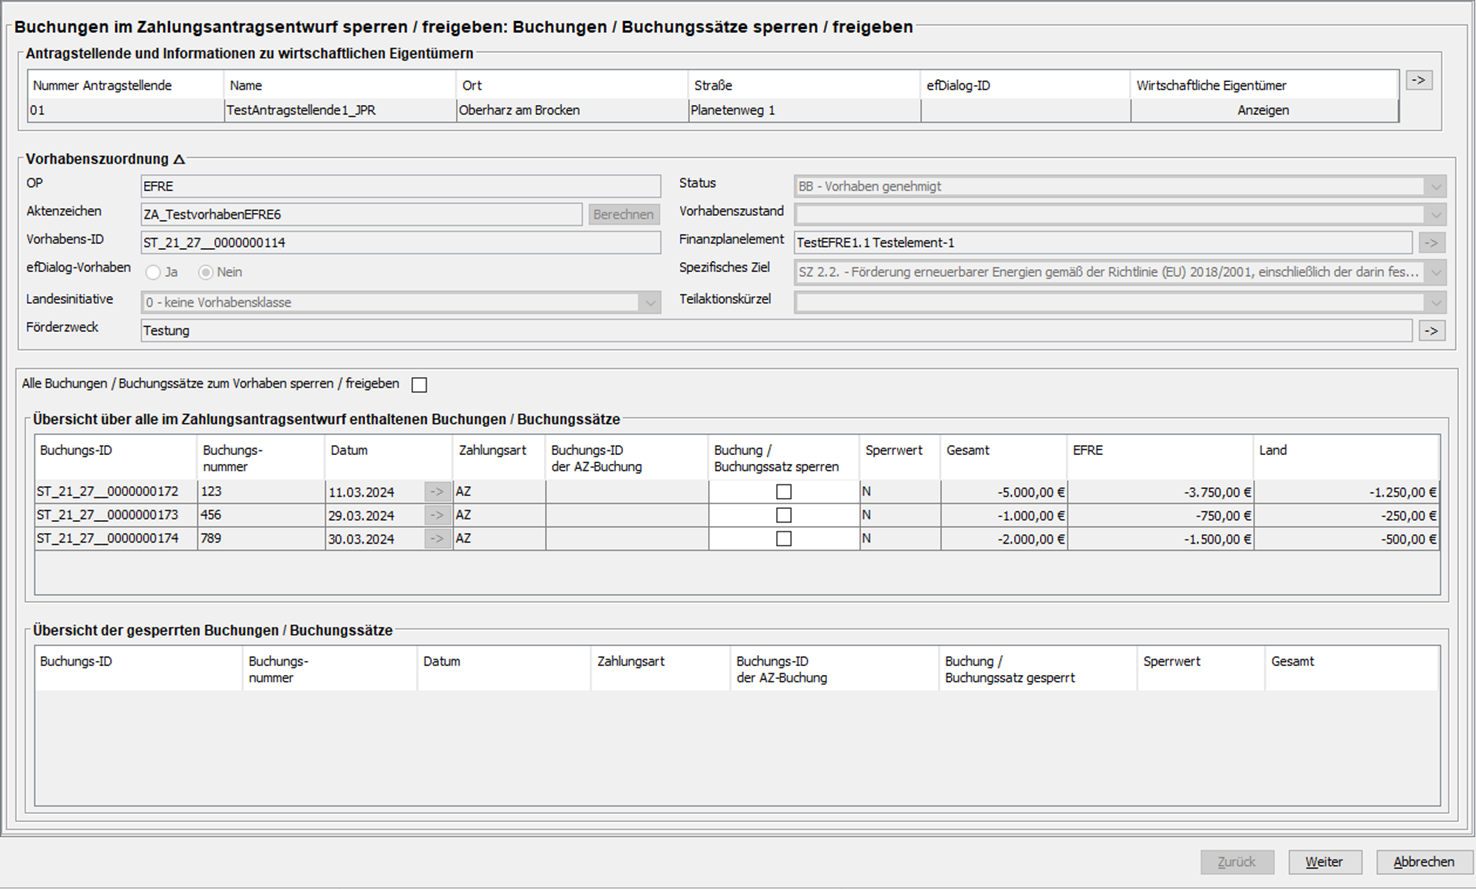1476x889 pixels.
Task: Click Anzeigen for Wirtschaftliche Eigentümer
Action: pyautogui.click(x=1263, y=110)
